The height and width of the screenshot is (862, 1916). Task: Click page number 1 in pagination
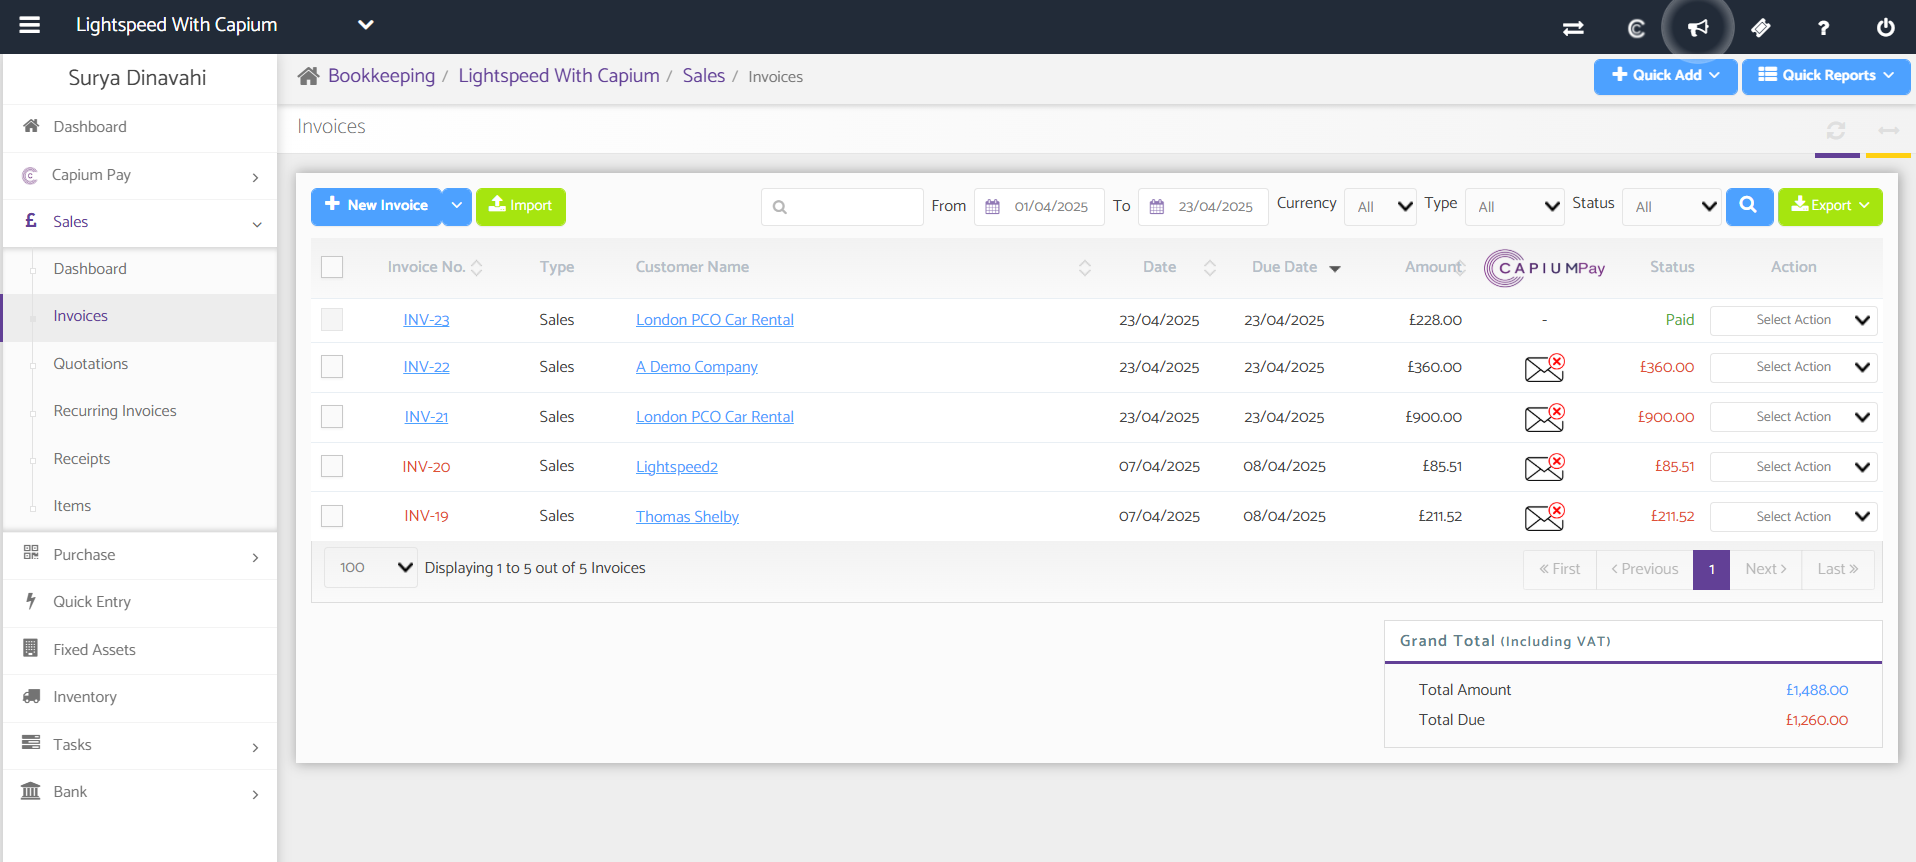click(x=1711, y=569)
